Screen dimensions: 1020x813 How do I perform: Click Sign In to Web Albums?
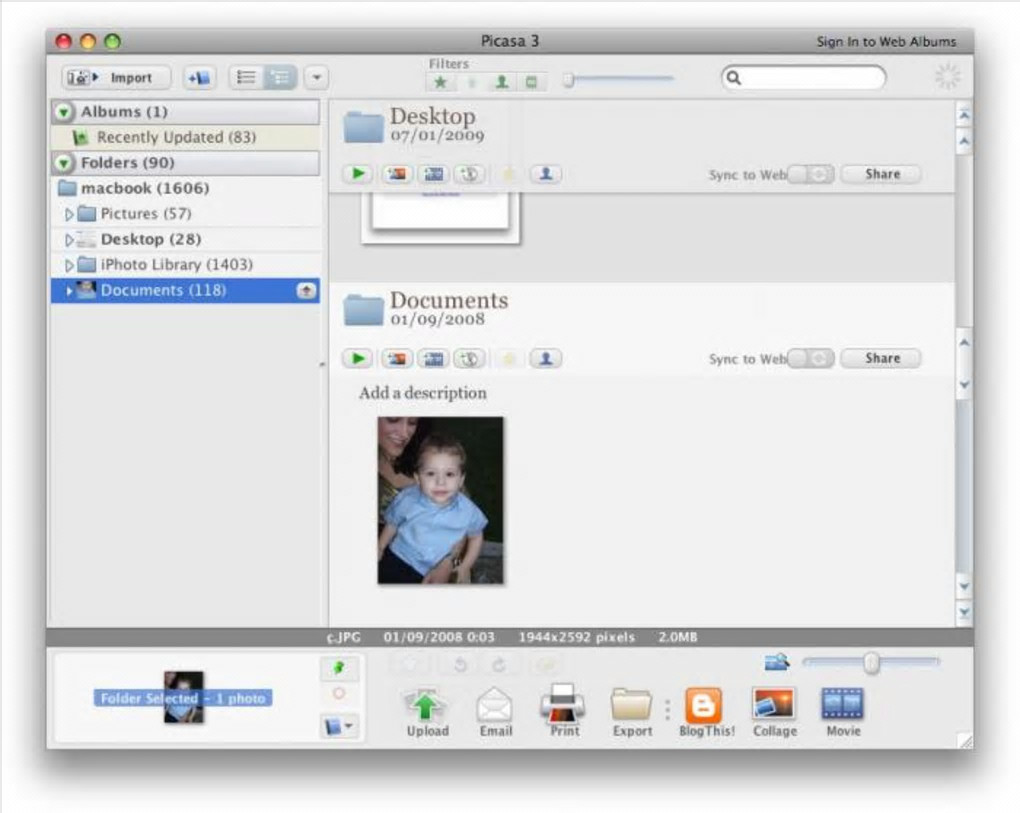click(x=885, y=42)
